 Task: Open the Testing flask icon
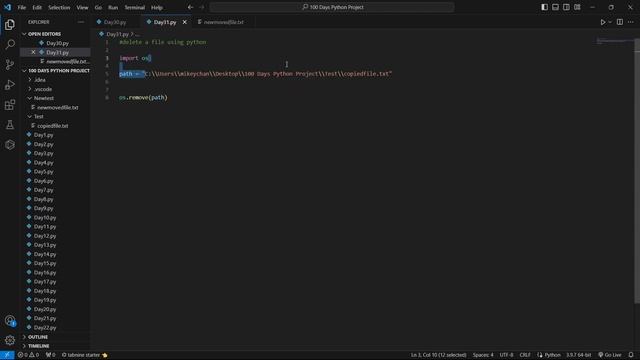(10, 125)
